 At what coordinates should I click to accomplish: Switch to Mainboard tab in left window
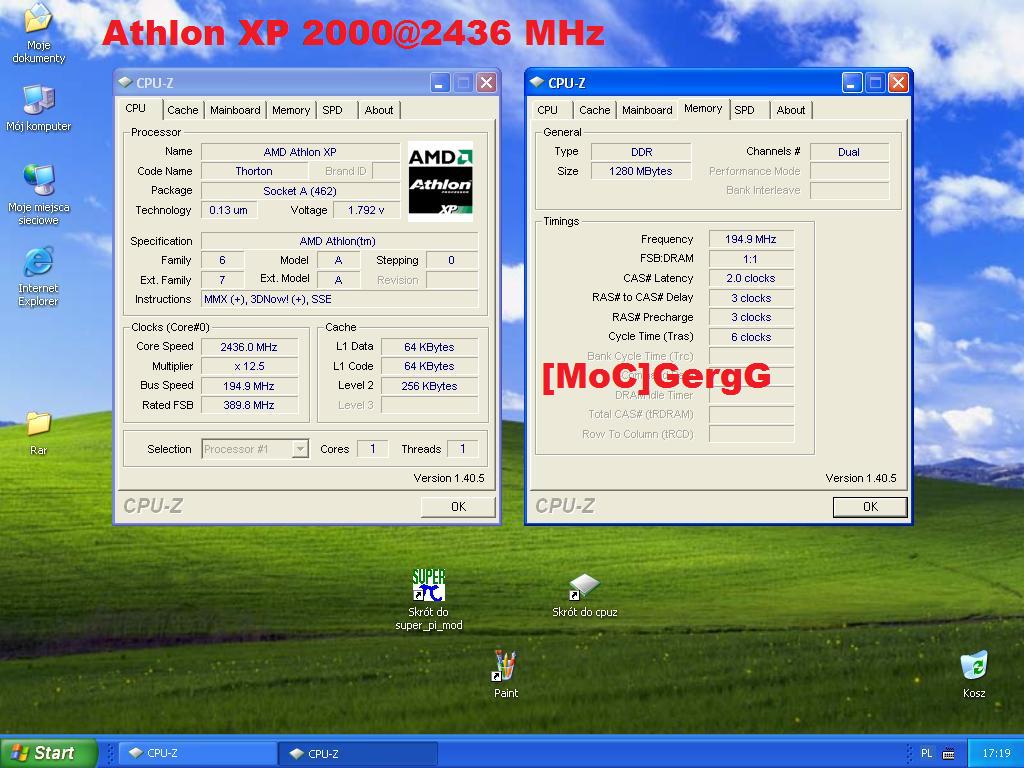click(235, 110)
